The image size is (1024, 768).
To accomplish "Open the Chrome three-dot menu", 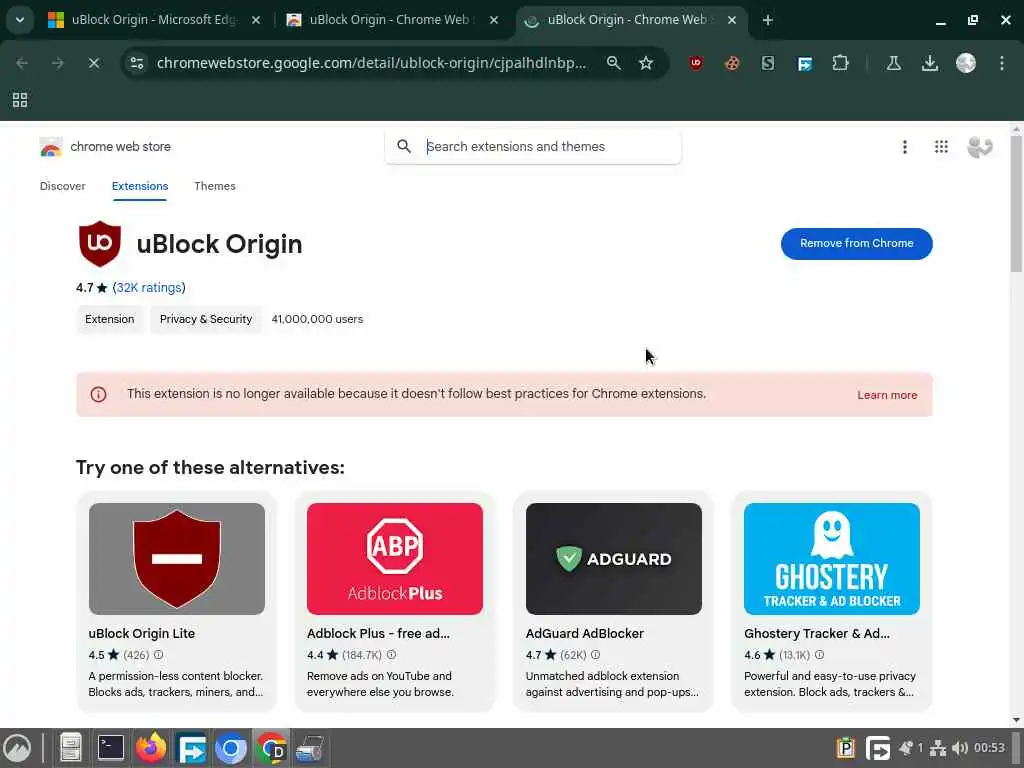I will tap(1002, 63).
